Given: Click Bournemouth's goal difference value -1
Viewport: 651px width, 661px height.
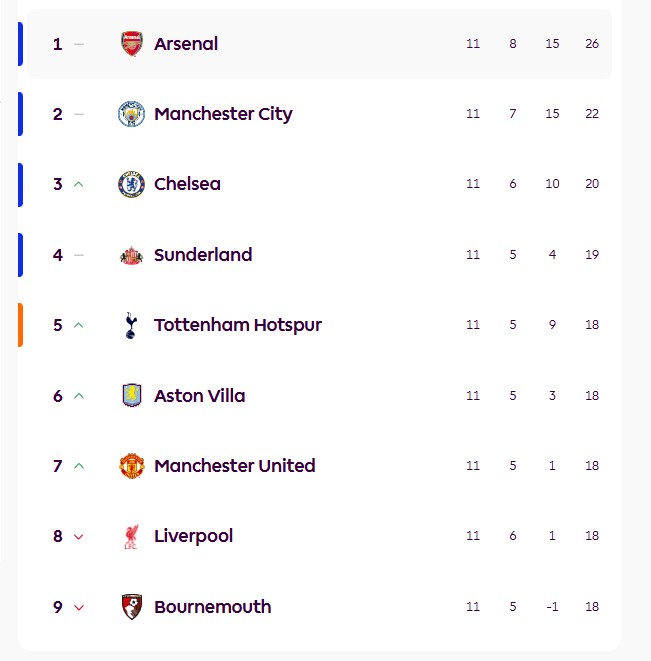Looking at the screenshot, I should coord(552,607).
